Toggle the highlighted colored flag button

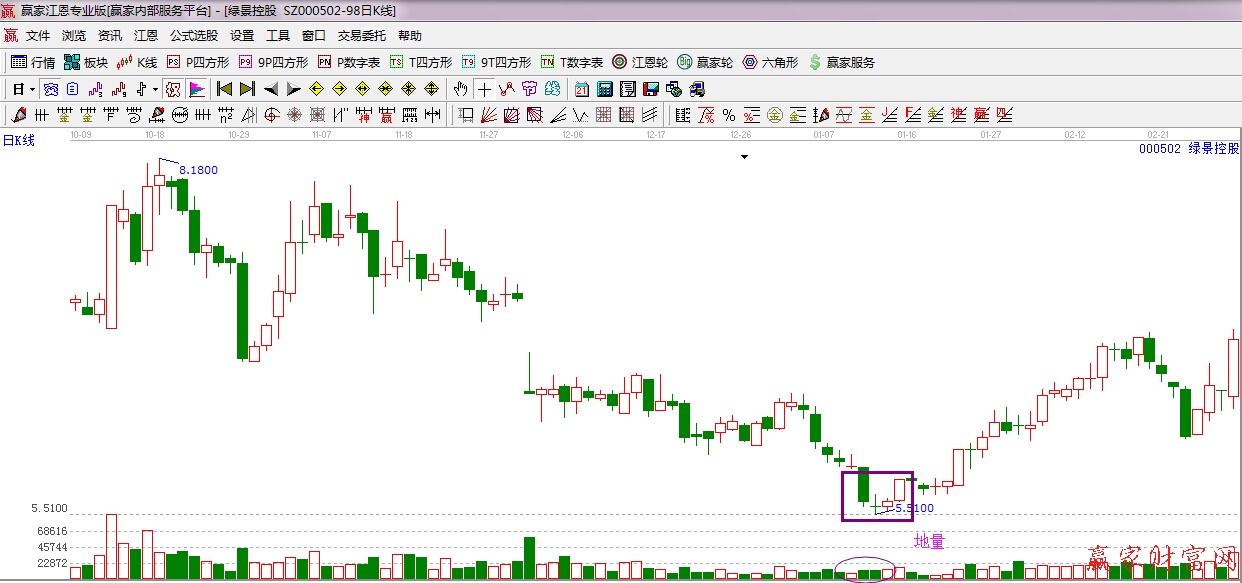point(196,89)
